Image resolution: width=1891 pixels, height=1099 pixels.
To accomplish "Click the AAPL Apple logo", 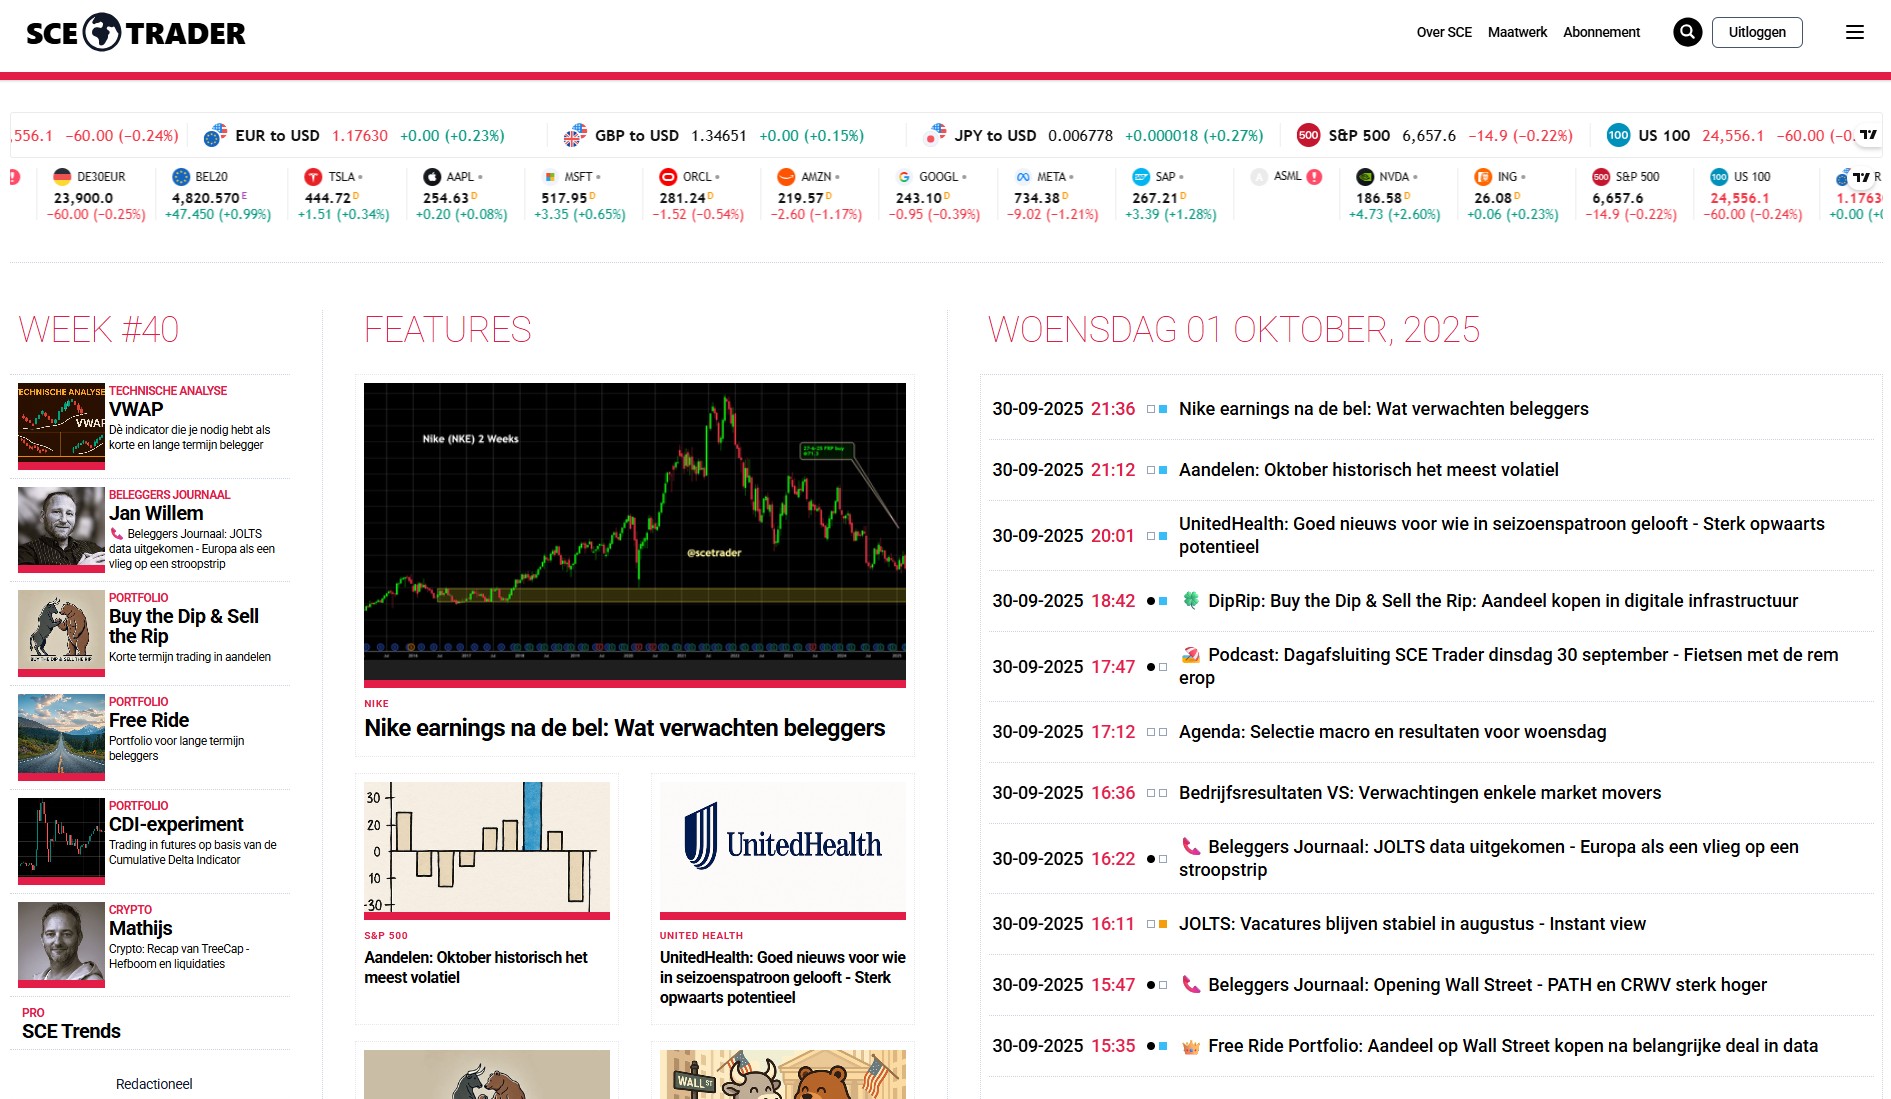I will pyautogui.click(x=432, y=177).
